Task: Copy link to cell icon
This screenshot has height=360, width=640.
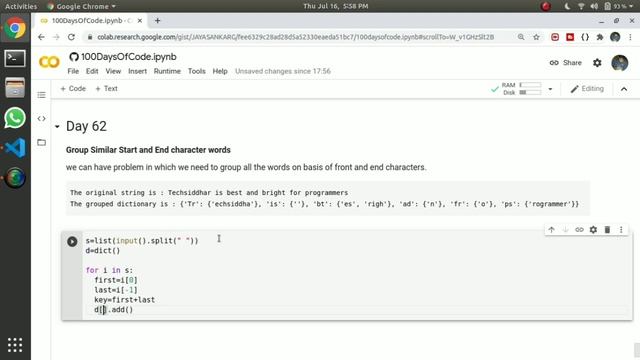Action: pyautogui.click(x=579, y=230)
